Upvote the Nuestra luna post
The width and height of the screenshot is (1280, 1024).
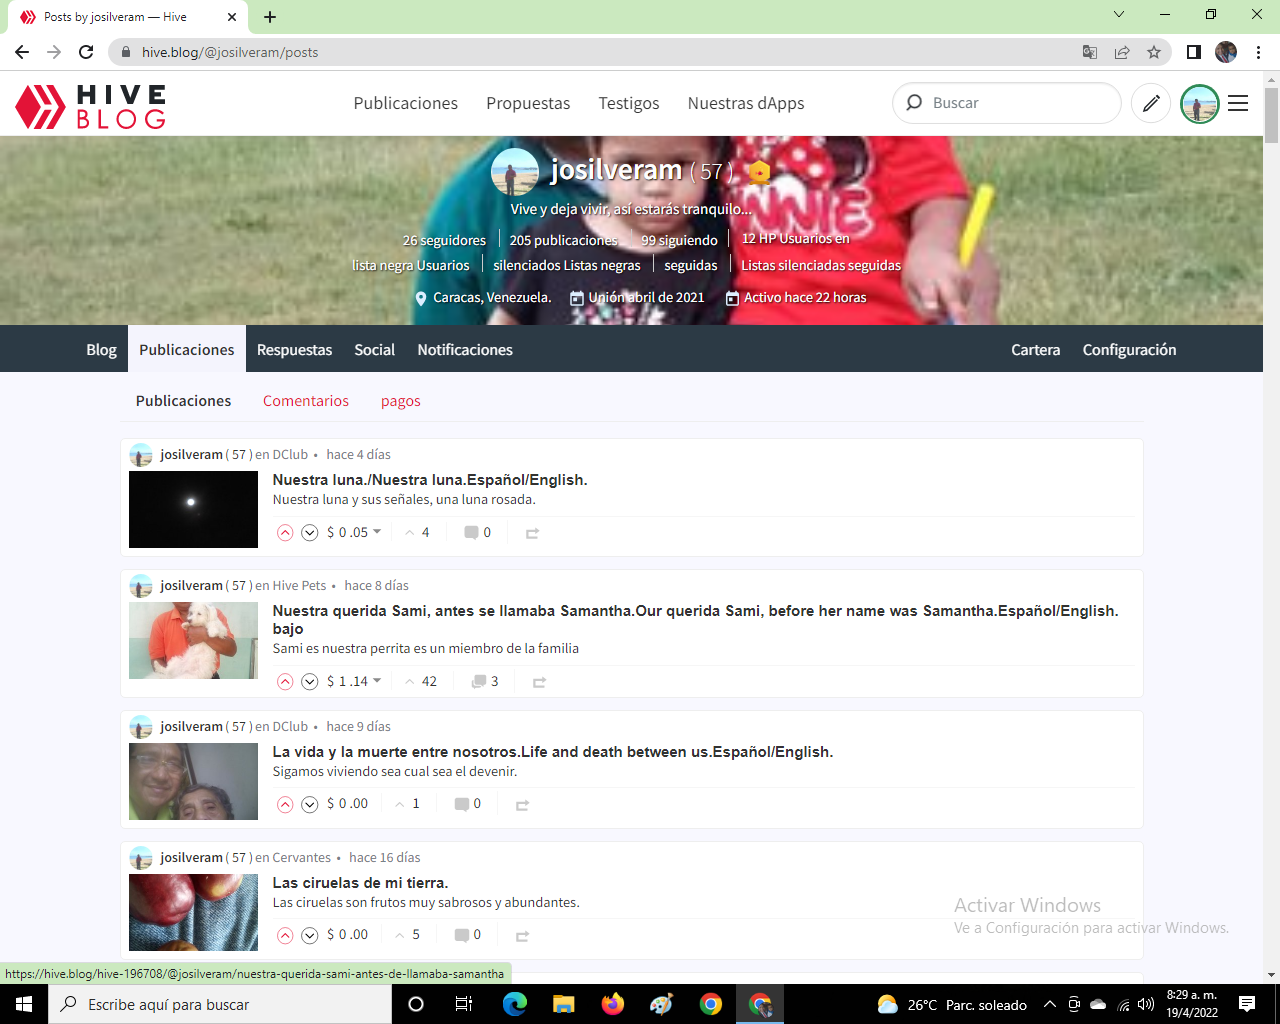pyautogui.click(x=285, y=533)
